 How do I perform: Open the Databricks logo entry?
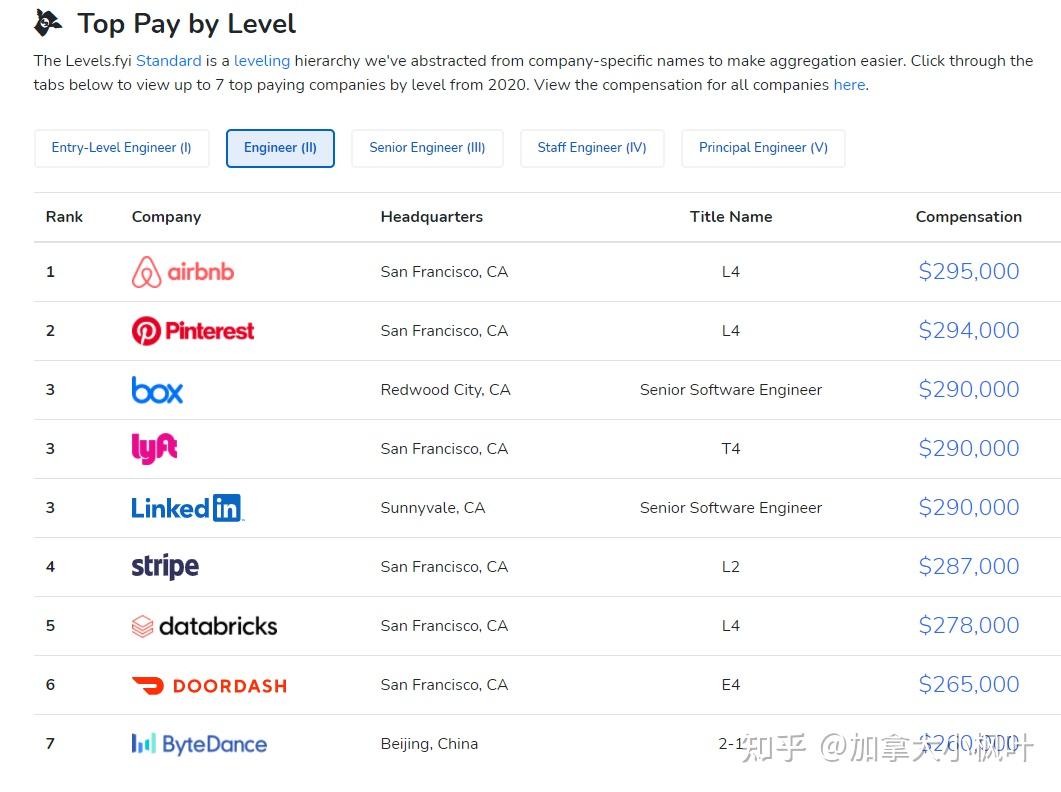(204, 626)
